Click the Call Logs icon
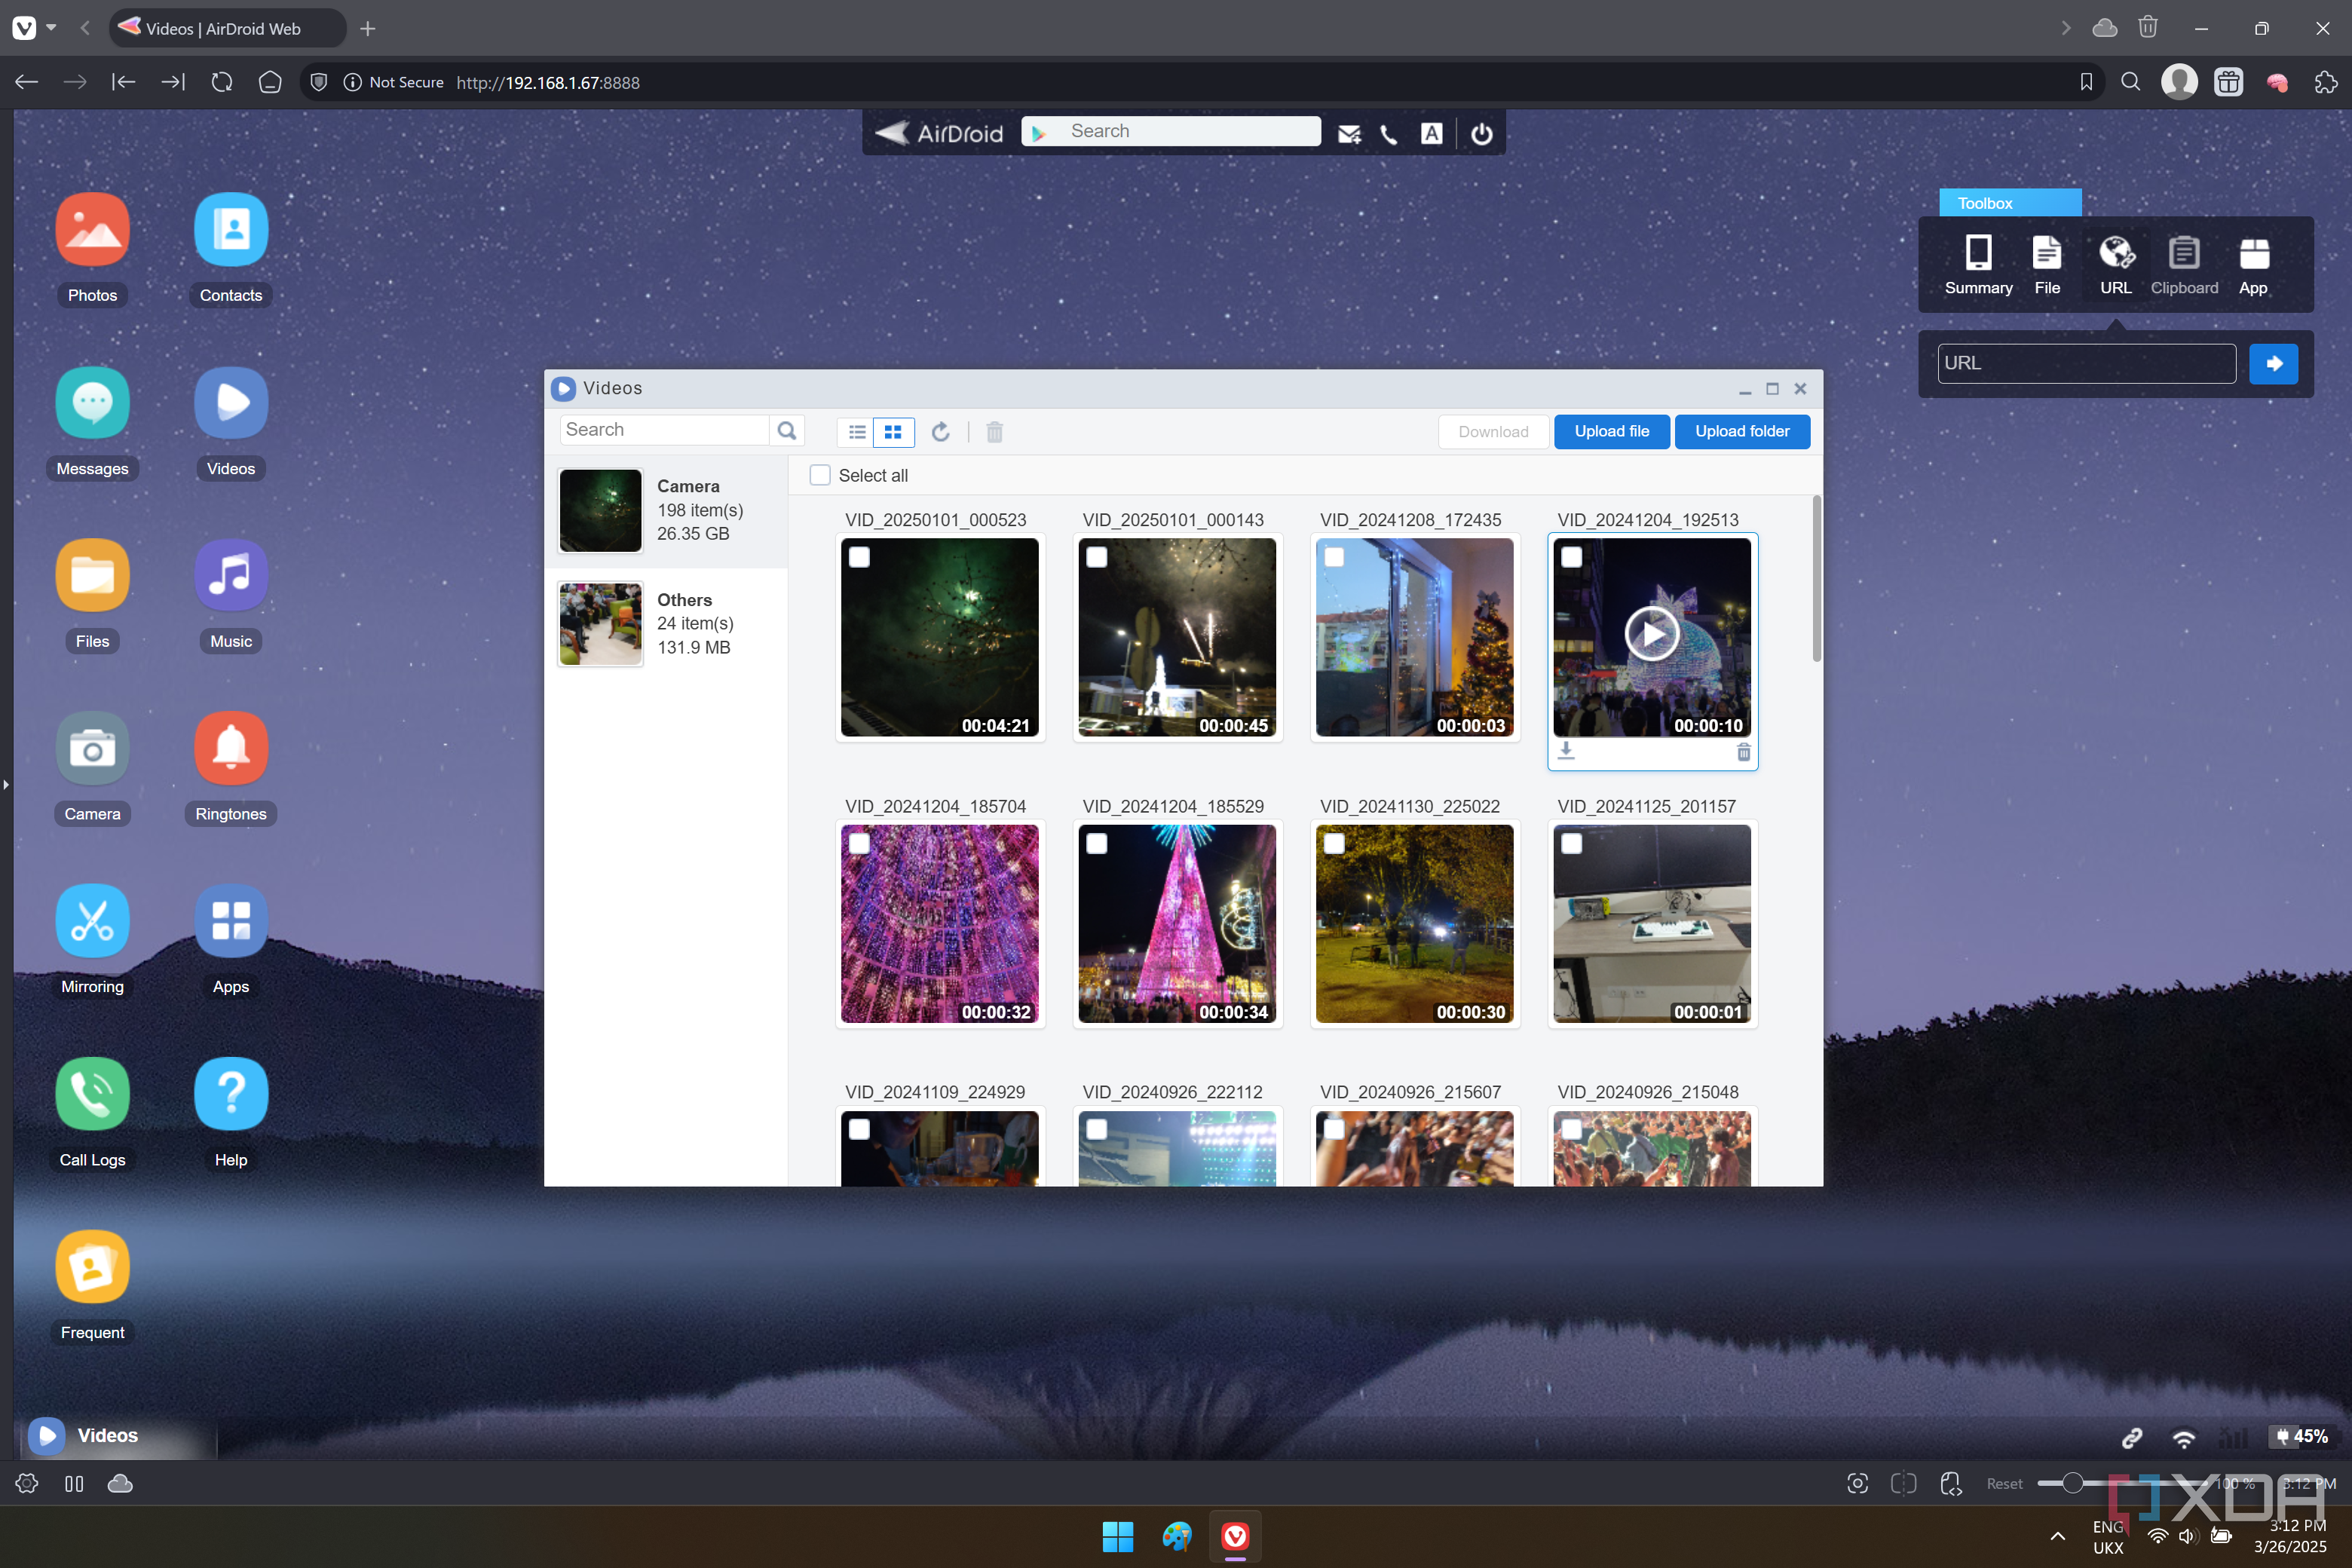 92,1094
